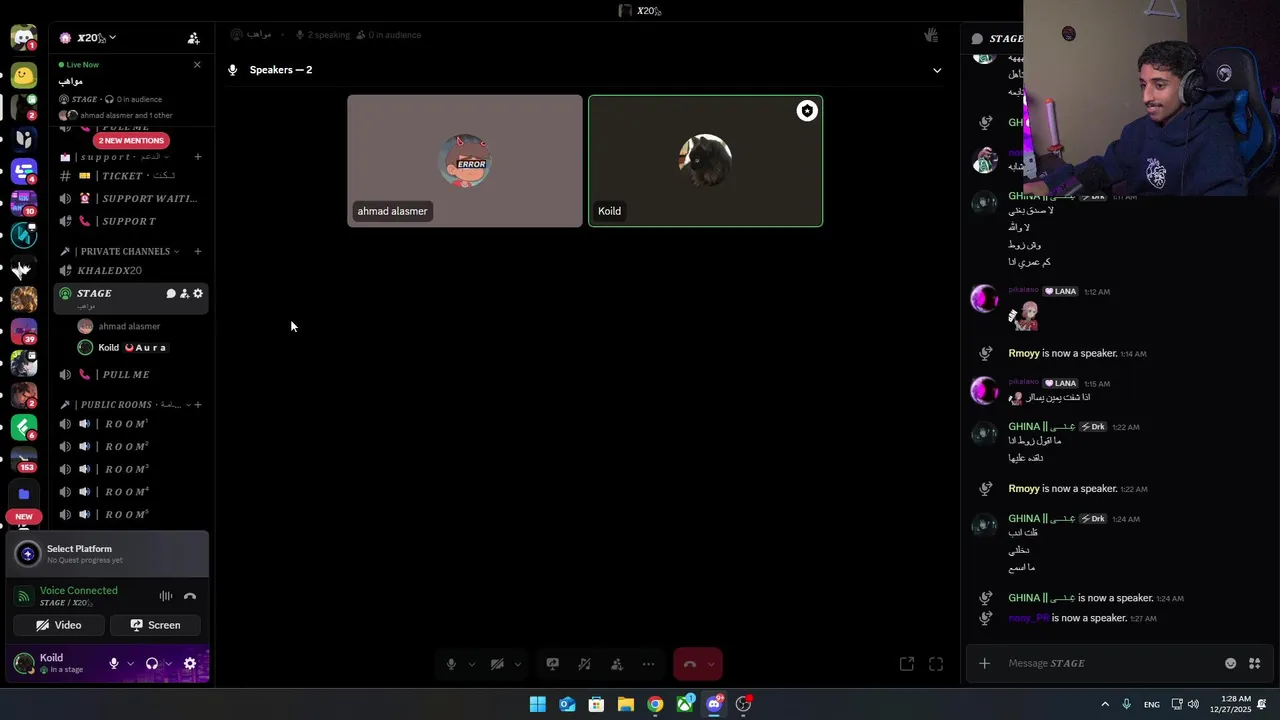The width and height of the screenshot is (1280, 720).
Task: Open emoji picker in the chat box
Action: pos(1231,664)
